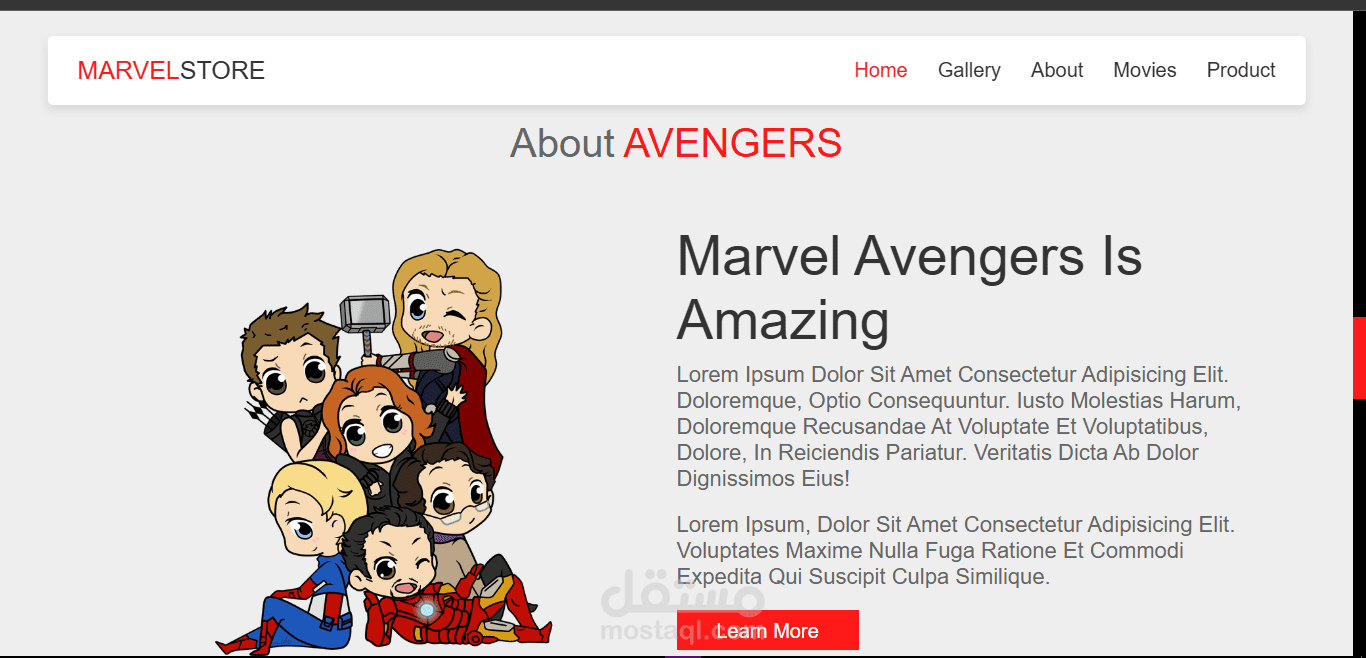Select About in the navigation bar
Viewport: 1366px width, 658px height.
(1057, 70)
